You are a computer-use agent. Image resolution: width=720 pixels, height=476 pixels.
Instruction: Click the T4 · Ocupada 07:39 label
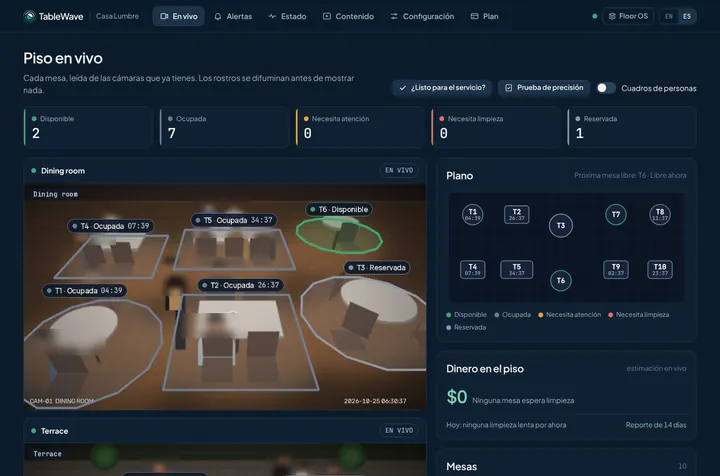(111, 226)
